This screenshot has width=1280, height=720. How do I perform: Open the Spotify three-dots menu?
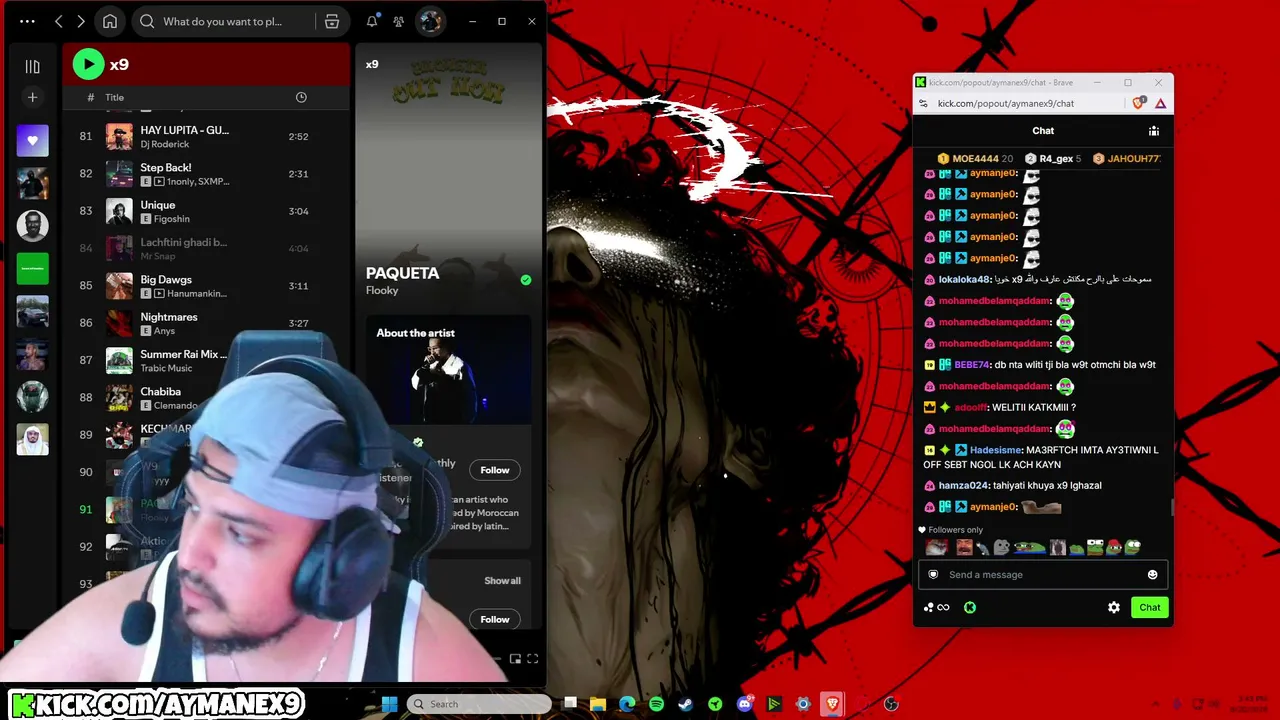click(x=27, y=21)
